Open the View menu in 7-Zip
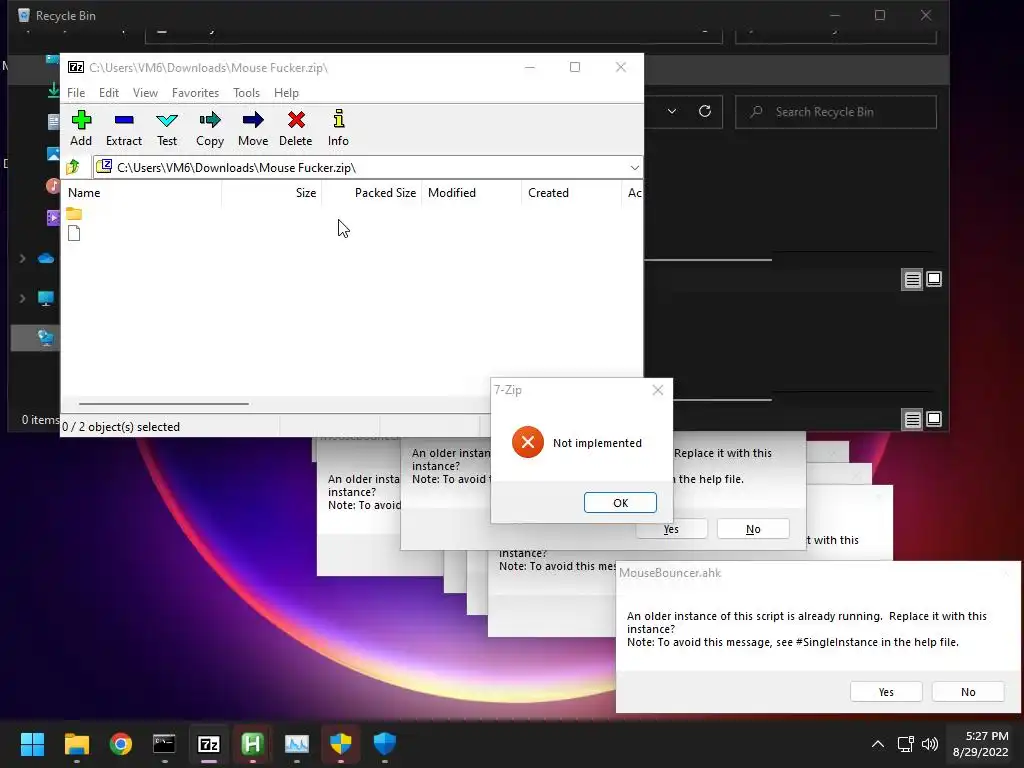 (x=145, y=93)
